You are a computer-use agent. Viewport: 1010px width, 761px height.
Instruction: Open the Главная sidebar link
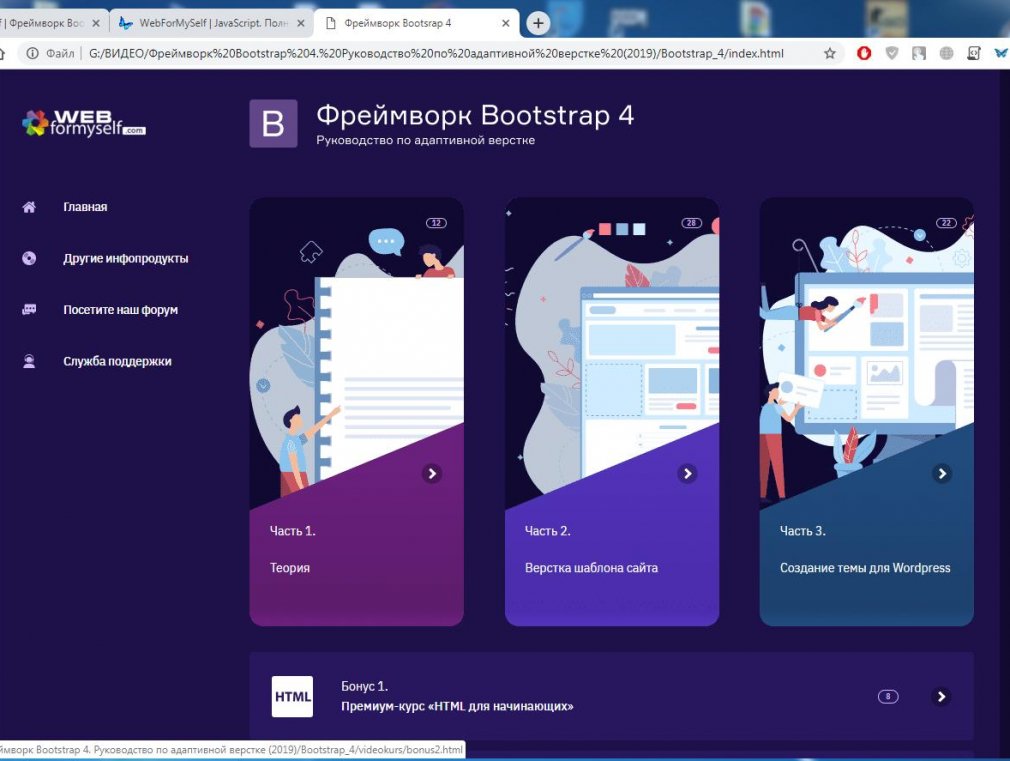point(85,207)
